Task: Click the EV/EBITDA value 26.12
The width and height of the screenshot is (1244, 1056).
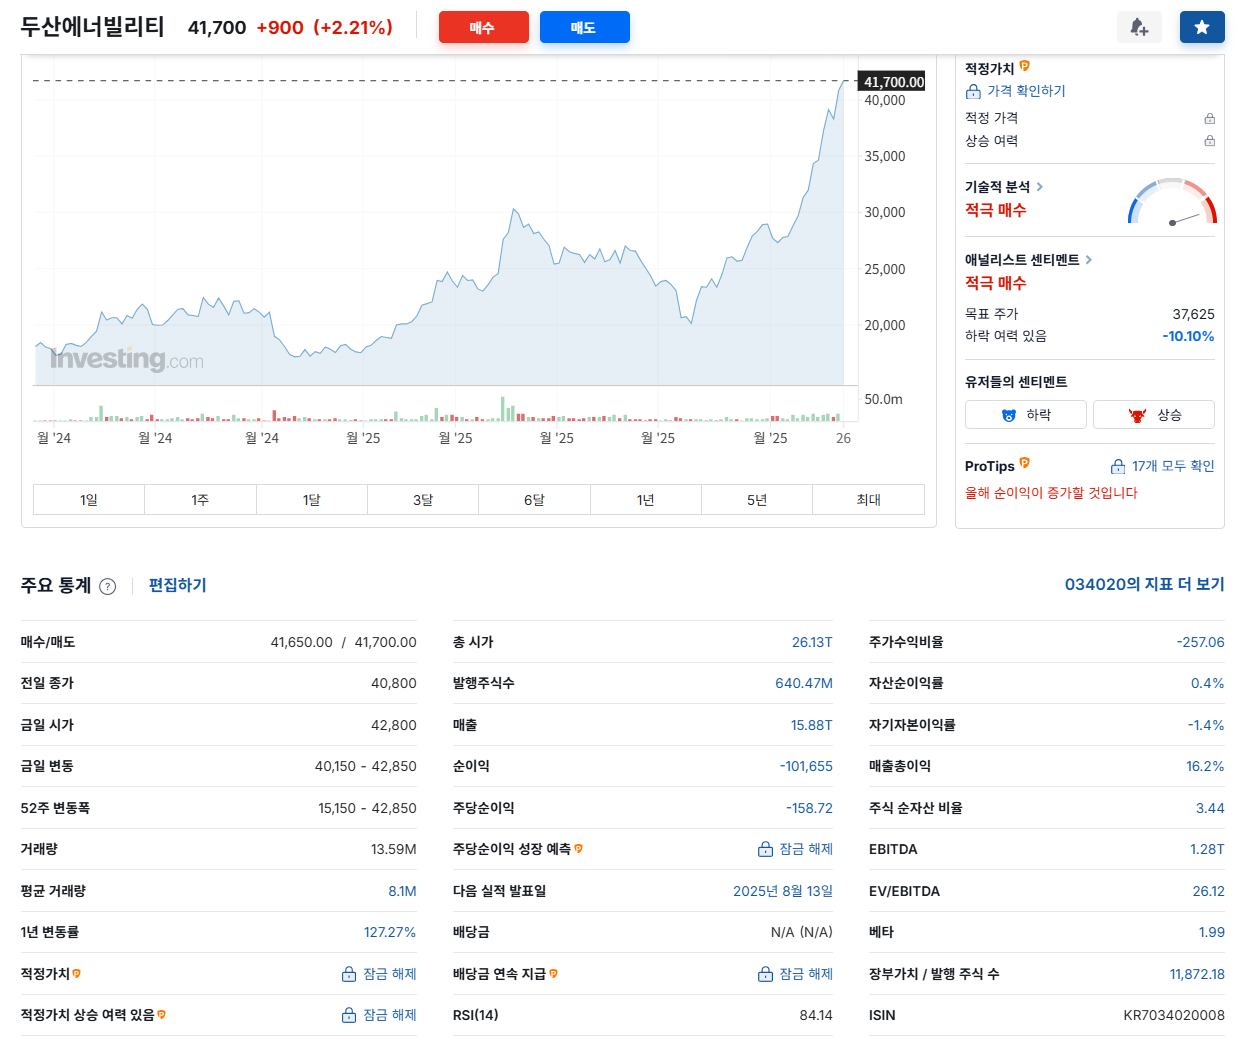Action: (1208, 891)
